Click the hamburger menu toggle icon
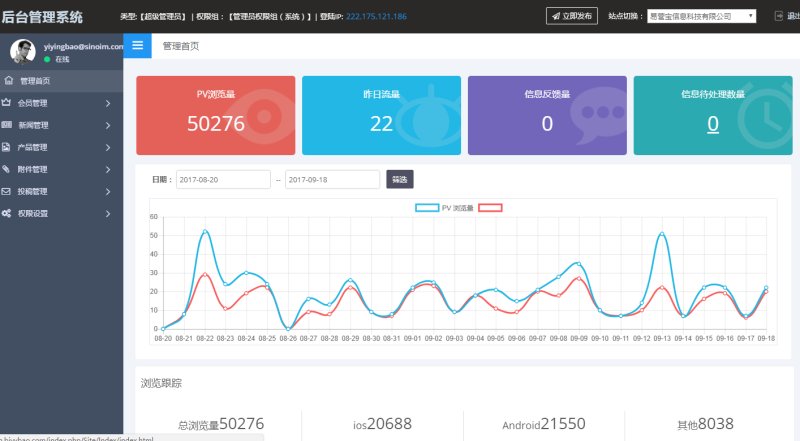The height and width of the screenshot is (441, 800). 137,46
